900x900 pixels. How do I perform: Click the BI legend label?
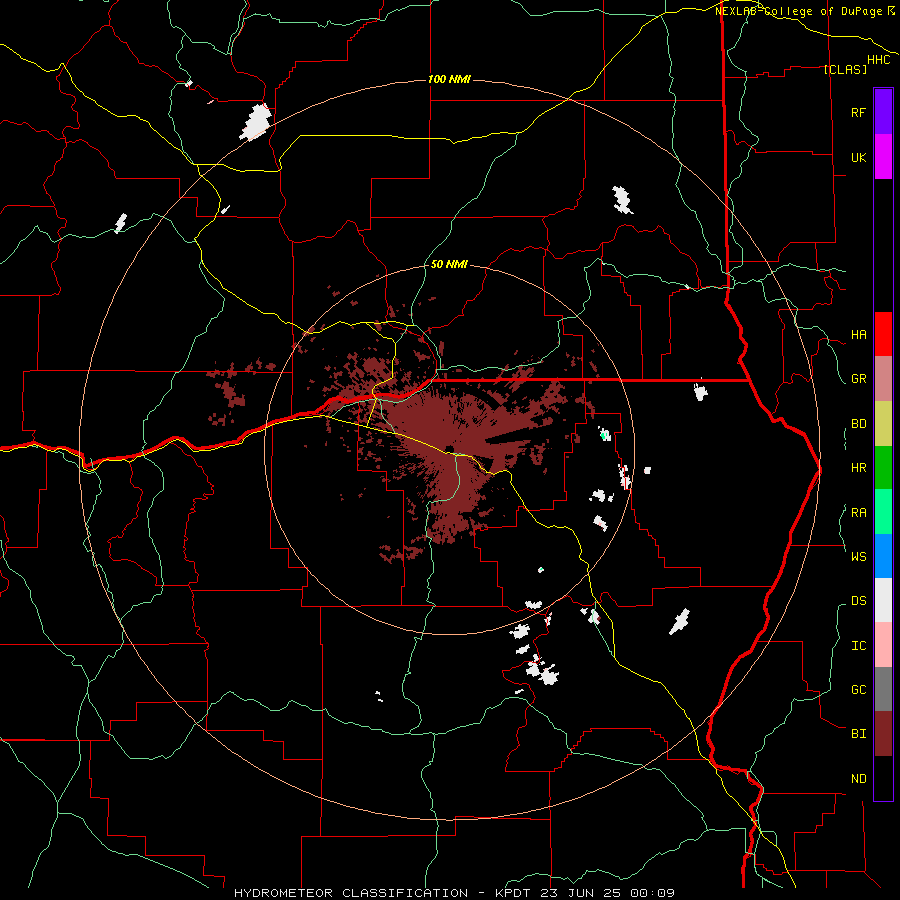(858, 734)
